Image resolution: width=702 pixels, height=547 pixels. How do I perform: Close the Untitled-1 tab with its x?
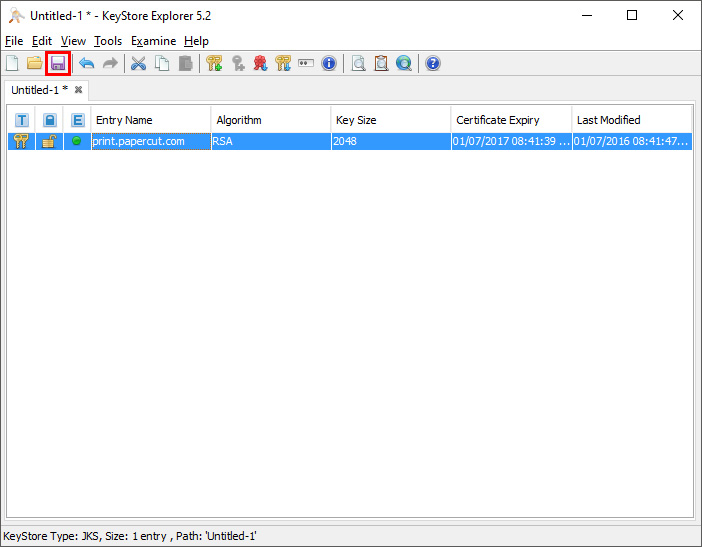point(78,90)
